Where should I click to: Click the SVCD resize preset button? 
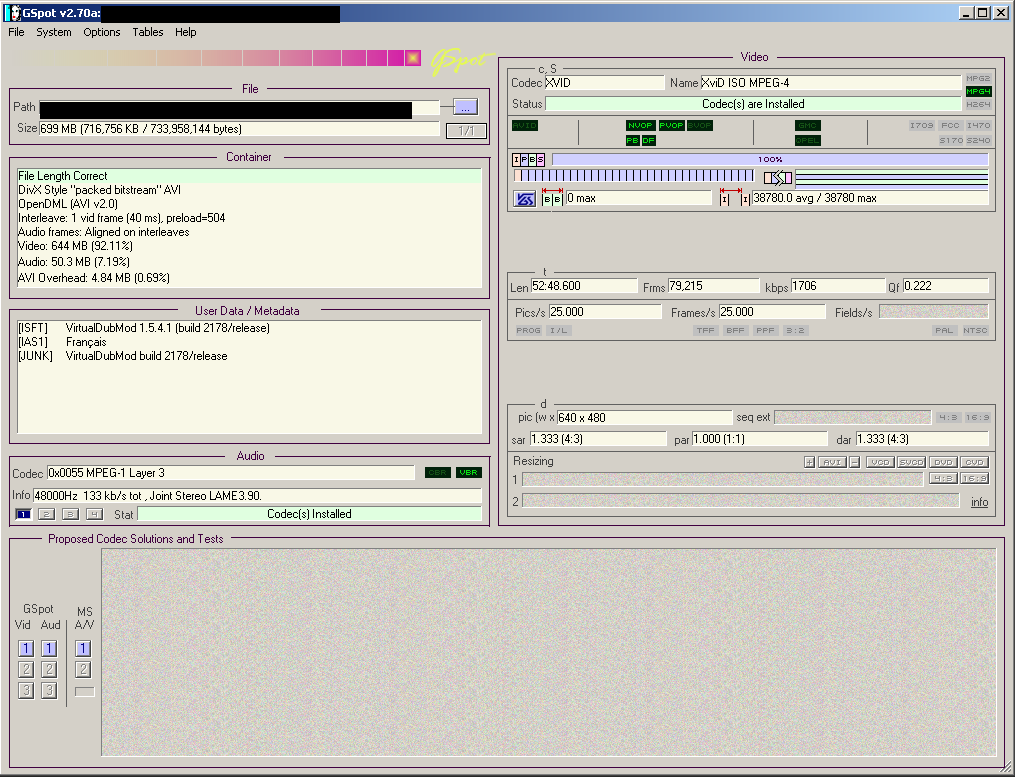911,462
